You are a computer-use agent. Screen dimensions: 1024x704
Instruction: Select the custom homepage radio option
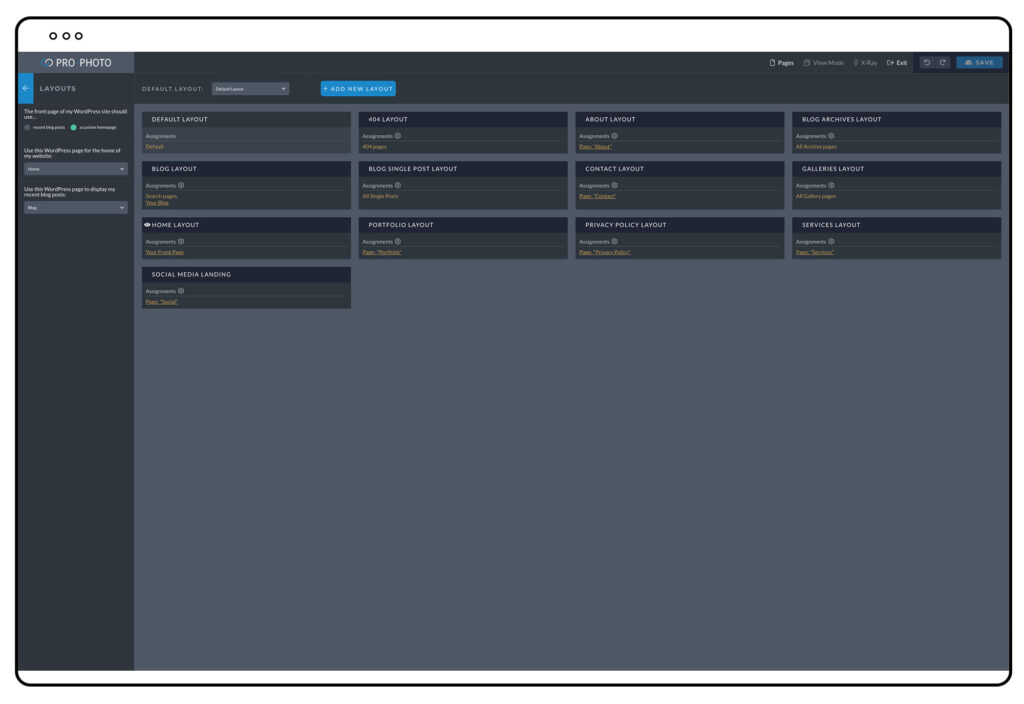coord(73,127)
